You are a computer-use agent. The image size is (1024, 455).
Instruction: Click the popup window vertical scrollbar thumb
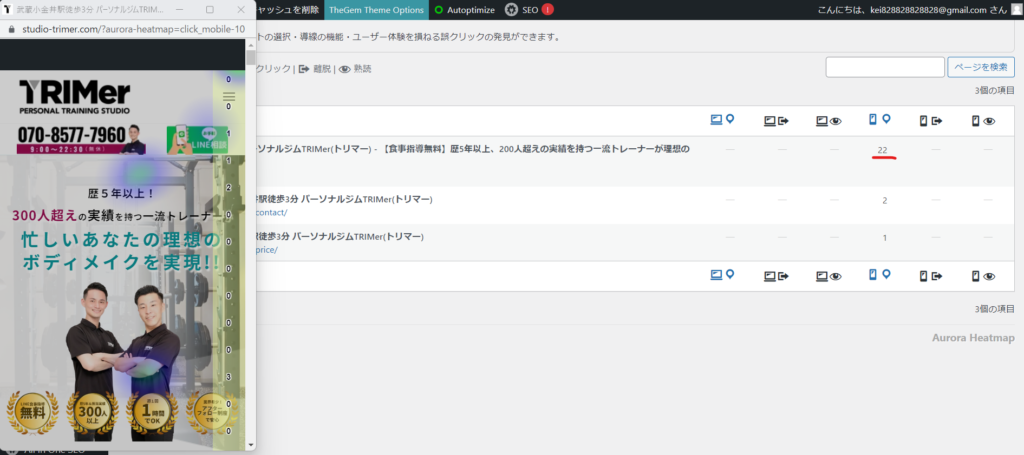251,57
